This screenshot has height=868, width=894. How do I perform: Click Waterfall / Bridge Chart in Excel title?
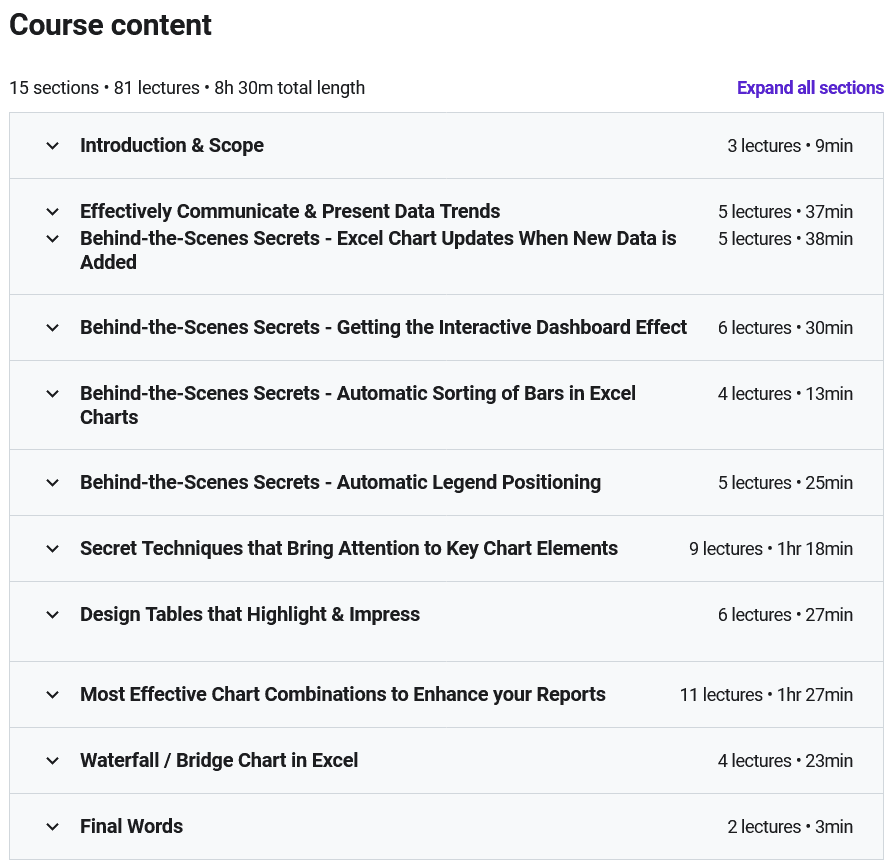tap(219, 761)
